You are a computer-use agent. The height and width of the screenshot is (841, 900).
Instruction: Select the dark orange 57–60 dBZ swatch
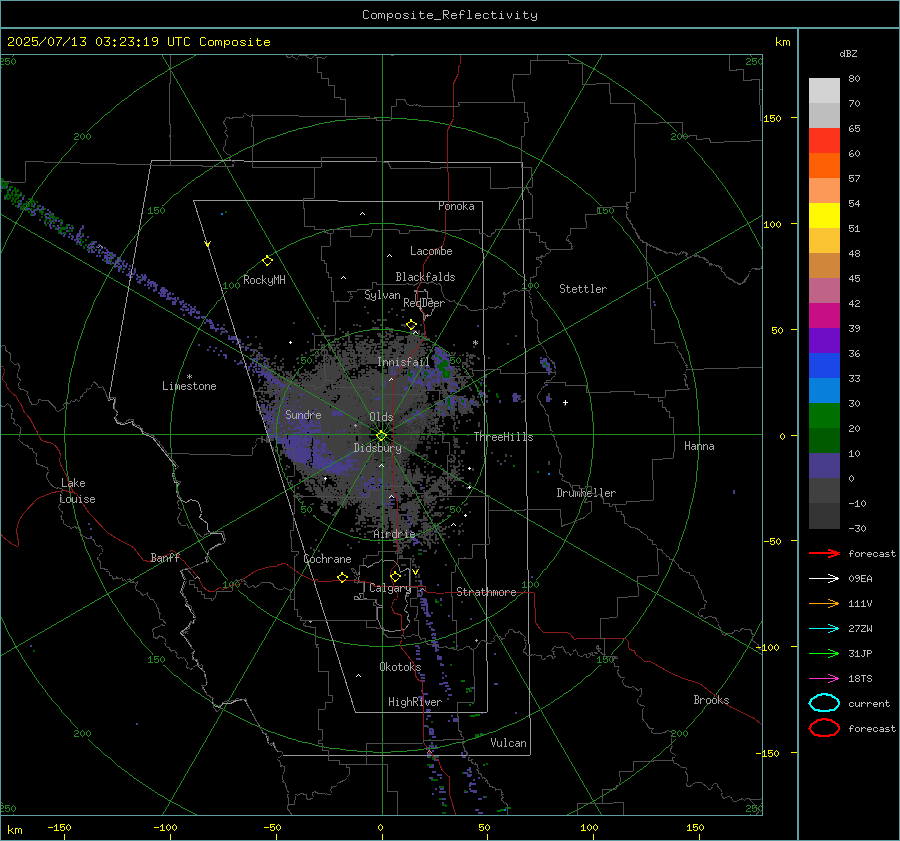coord(824,166)
